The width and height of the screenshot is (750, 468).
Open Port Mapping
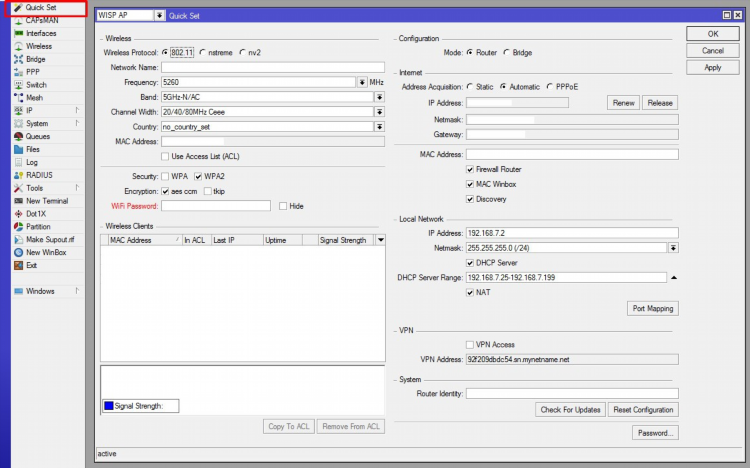point(652,309)
